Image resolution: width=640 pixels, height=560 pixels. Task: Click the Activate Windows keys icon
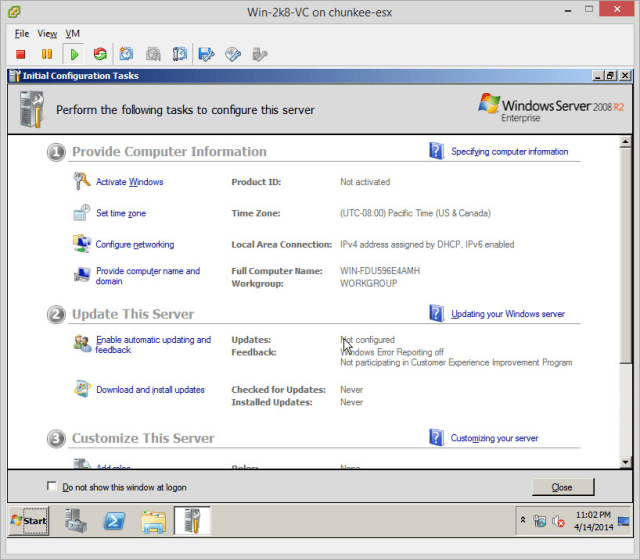[82, 181]
